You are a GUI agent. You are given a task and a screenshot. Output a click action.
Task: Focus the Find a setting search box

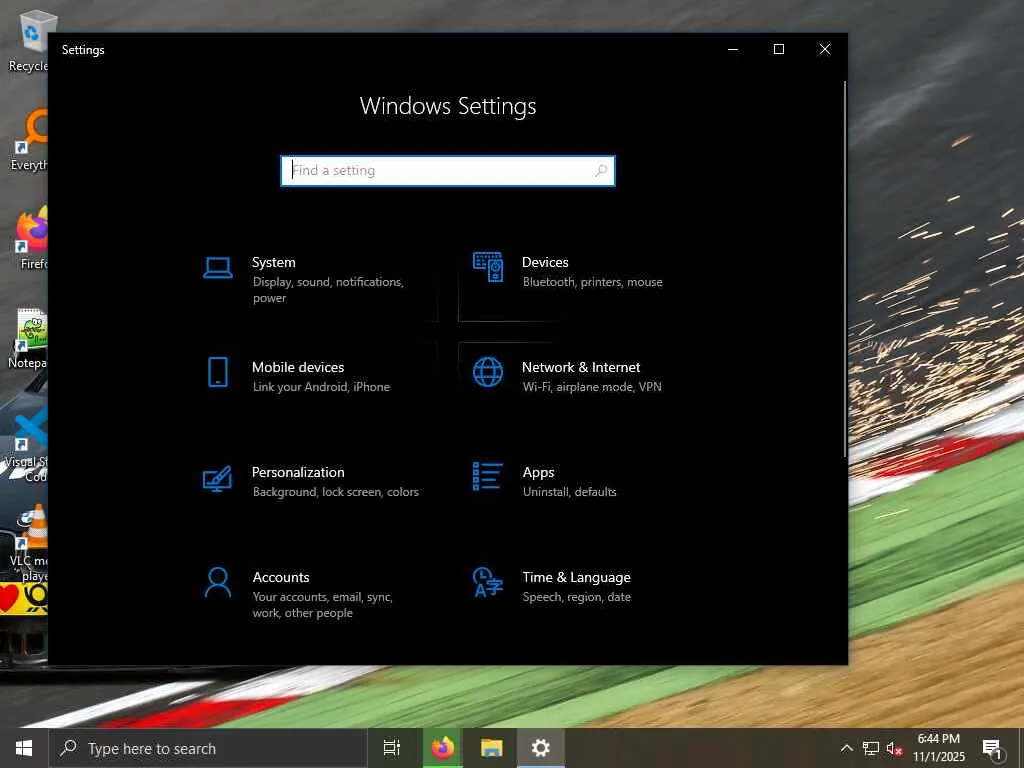coord(448,170)
